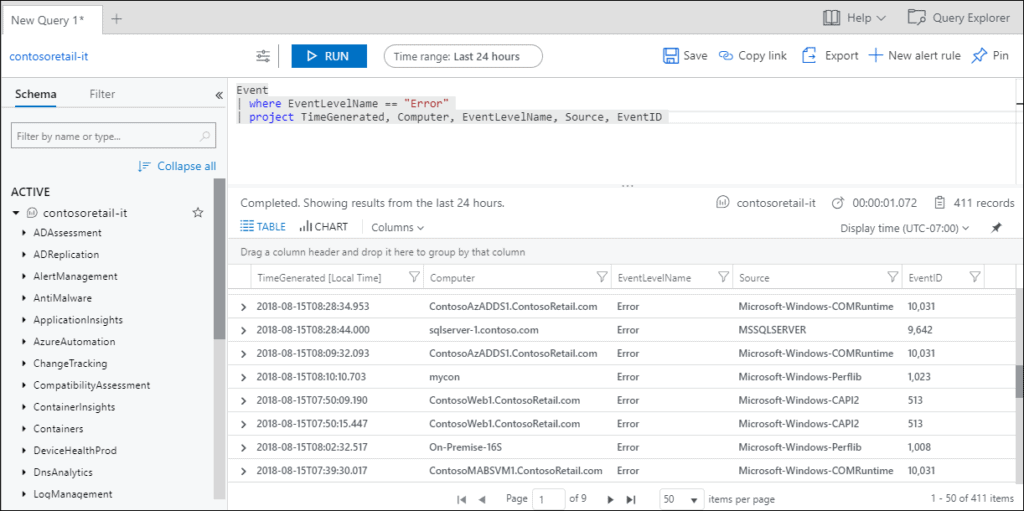Open the Columns dropdown
The width and height of the screenshot is (1024, 511).
(397, 228)
